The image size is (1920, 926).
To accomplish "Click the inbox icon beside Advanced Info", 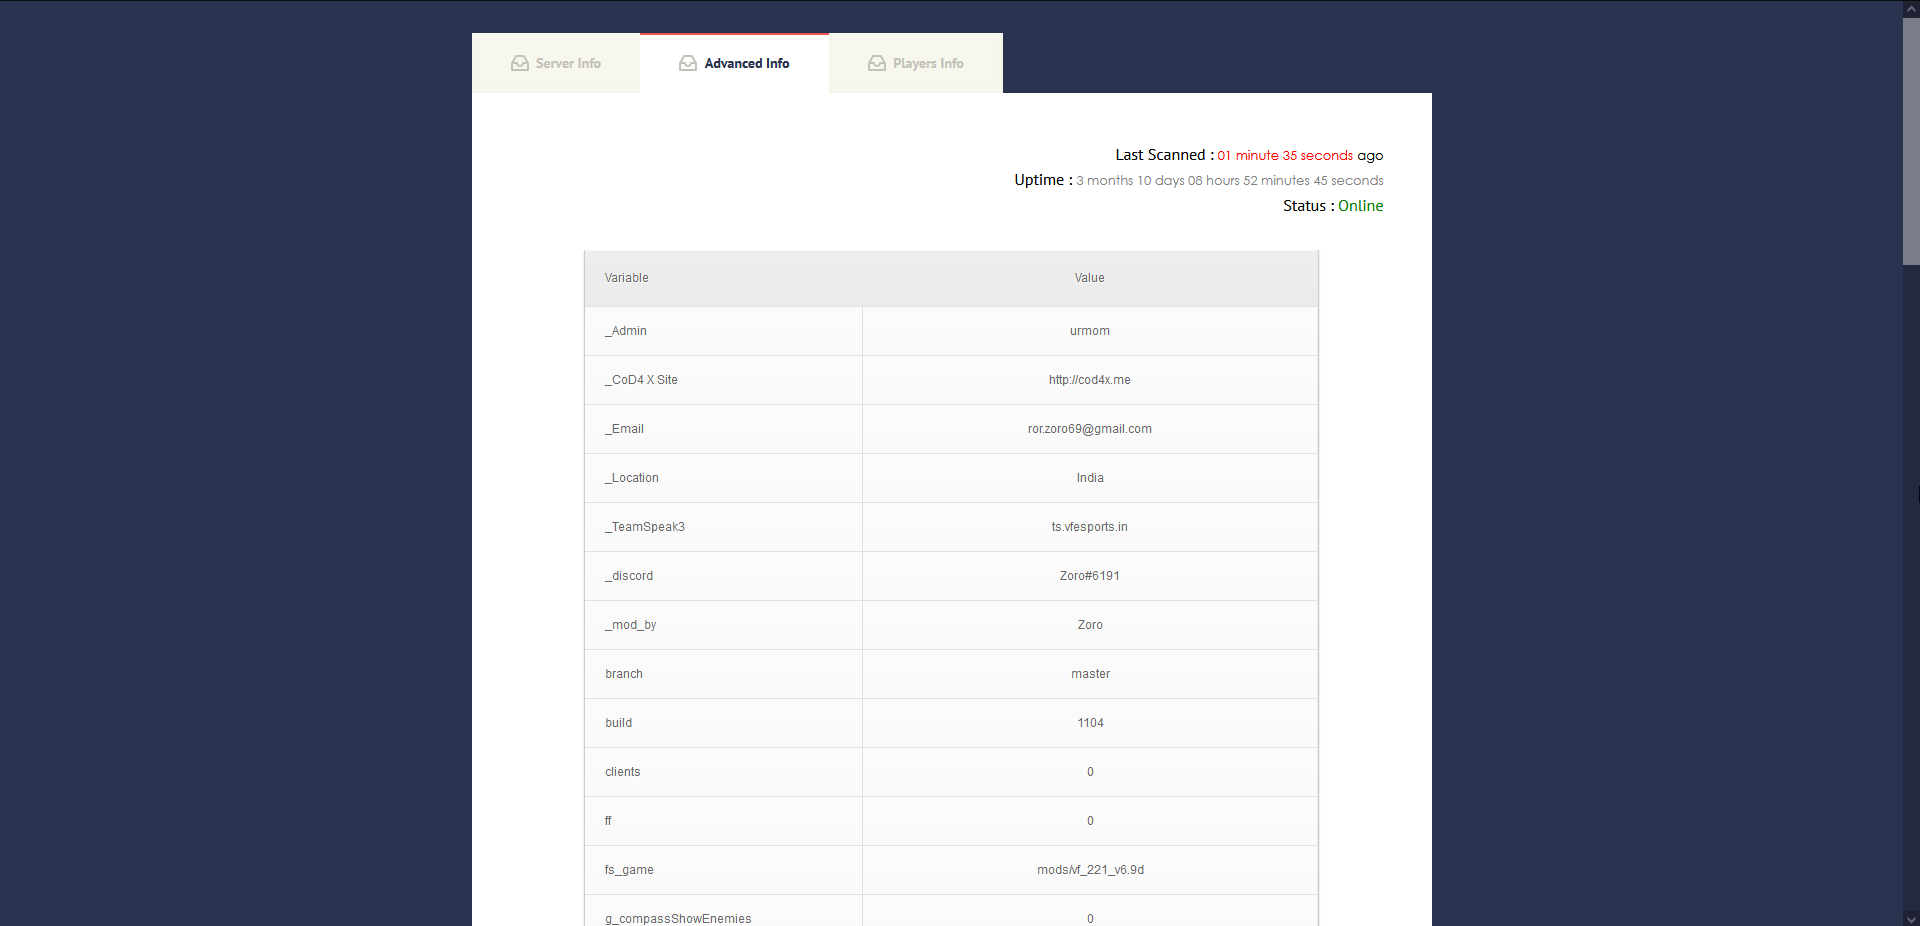I will click(x=688, y=63).
